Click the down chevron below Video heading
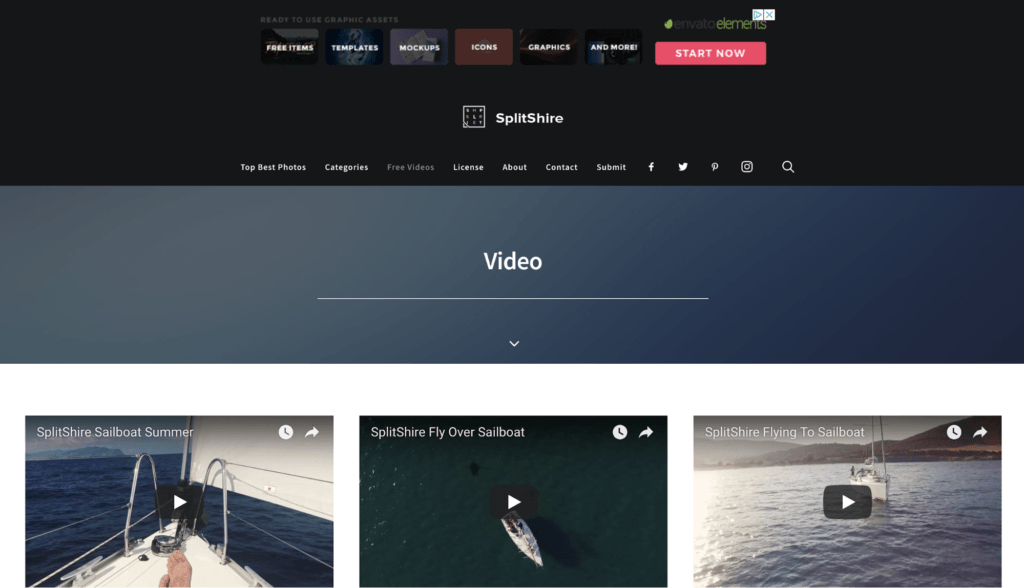 pos(514,343)
